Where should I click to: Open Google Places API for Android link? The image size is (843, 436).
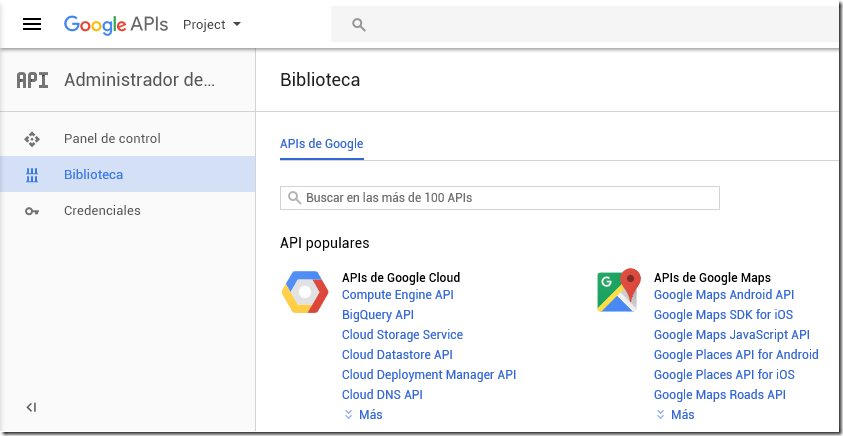(x=736, y=355)
